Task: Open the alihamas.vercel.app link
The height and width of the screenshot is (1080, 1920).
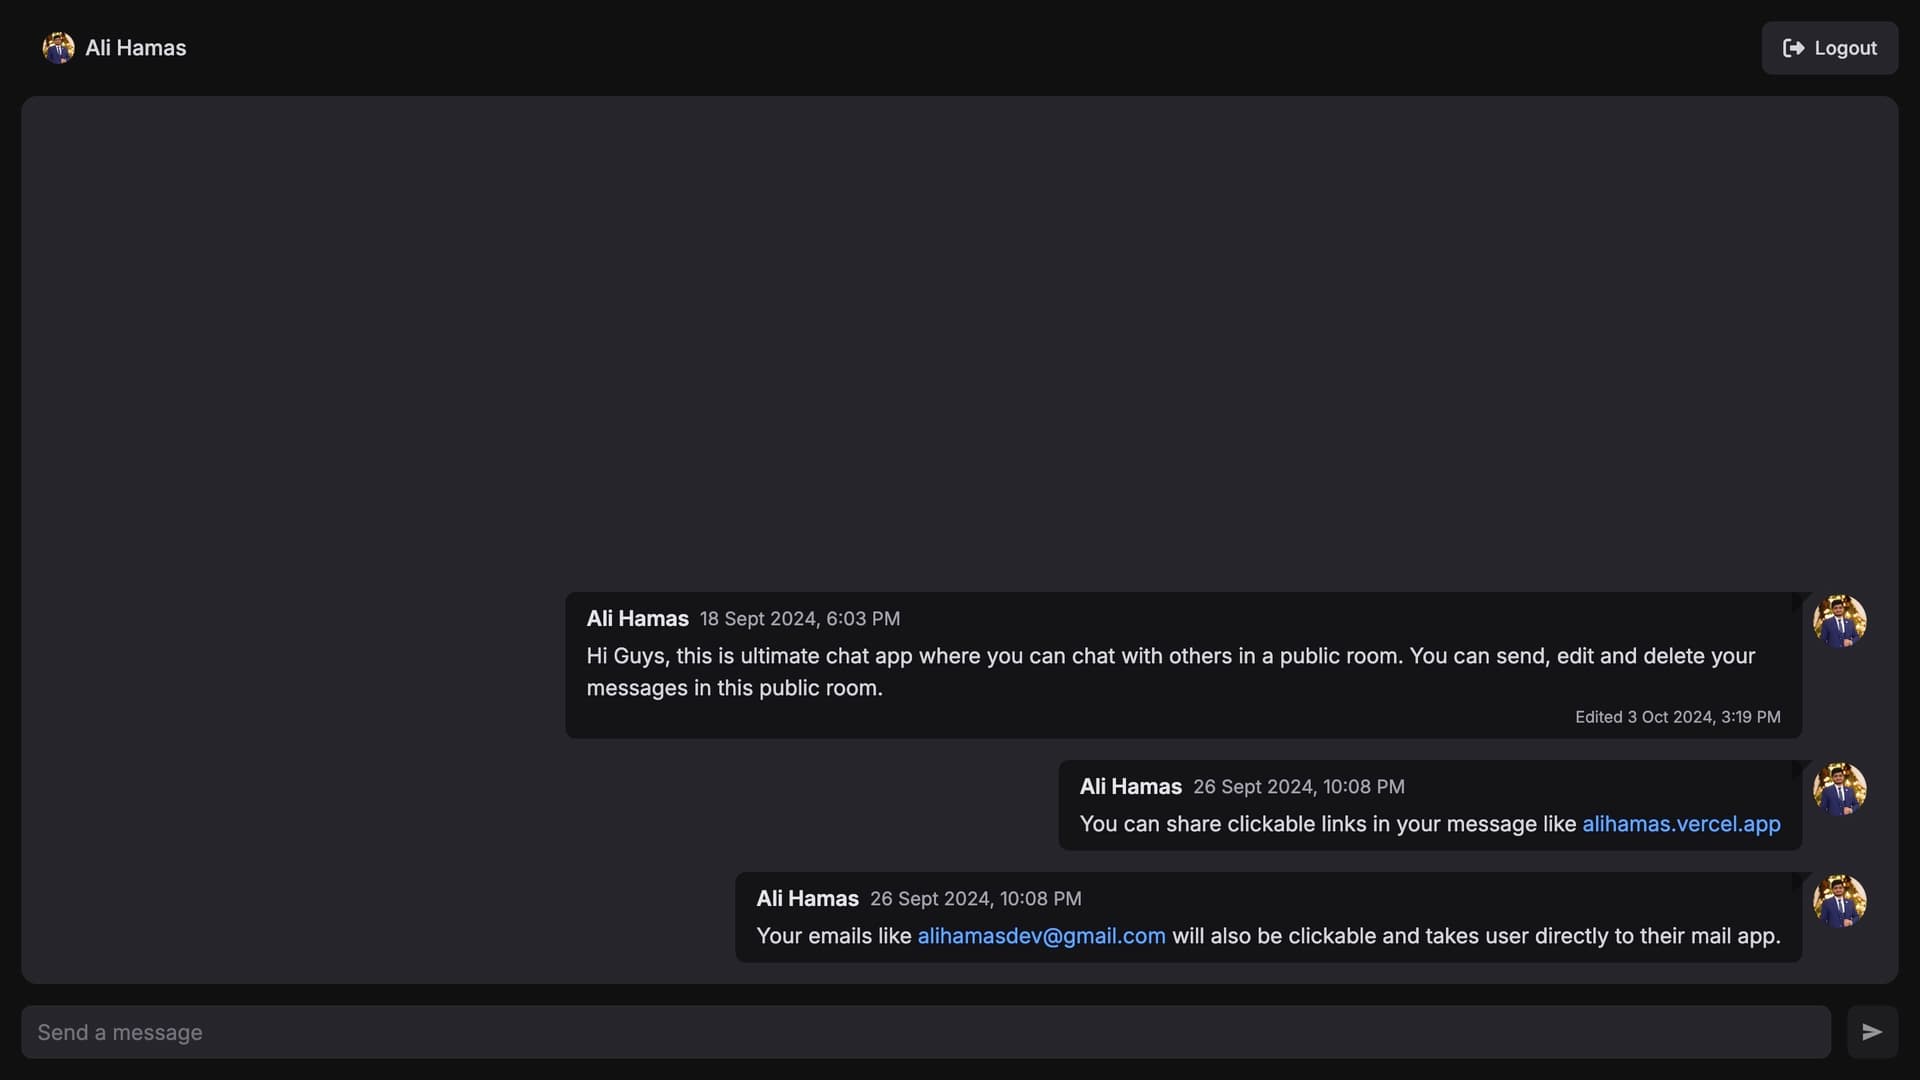Action: tap(1681, 824)
